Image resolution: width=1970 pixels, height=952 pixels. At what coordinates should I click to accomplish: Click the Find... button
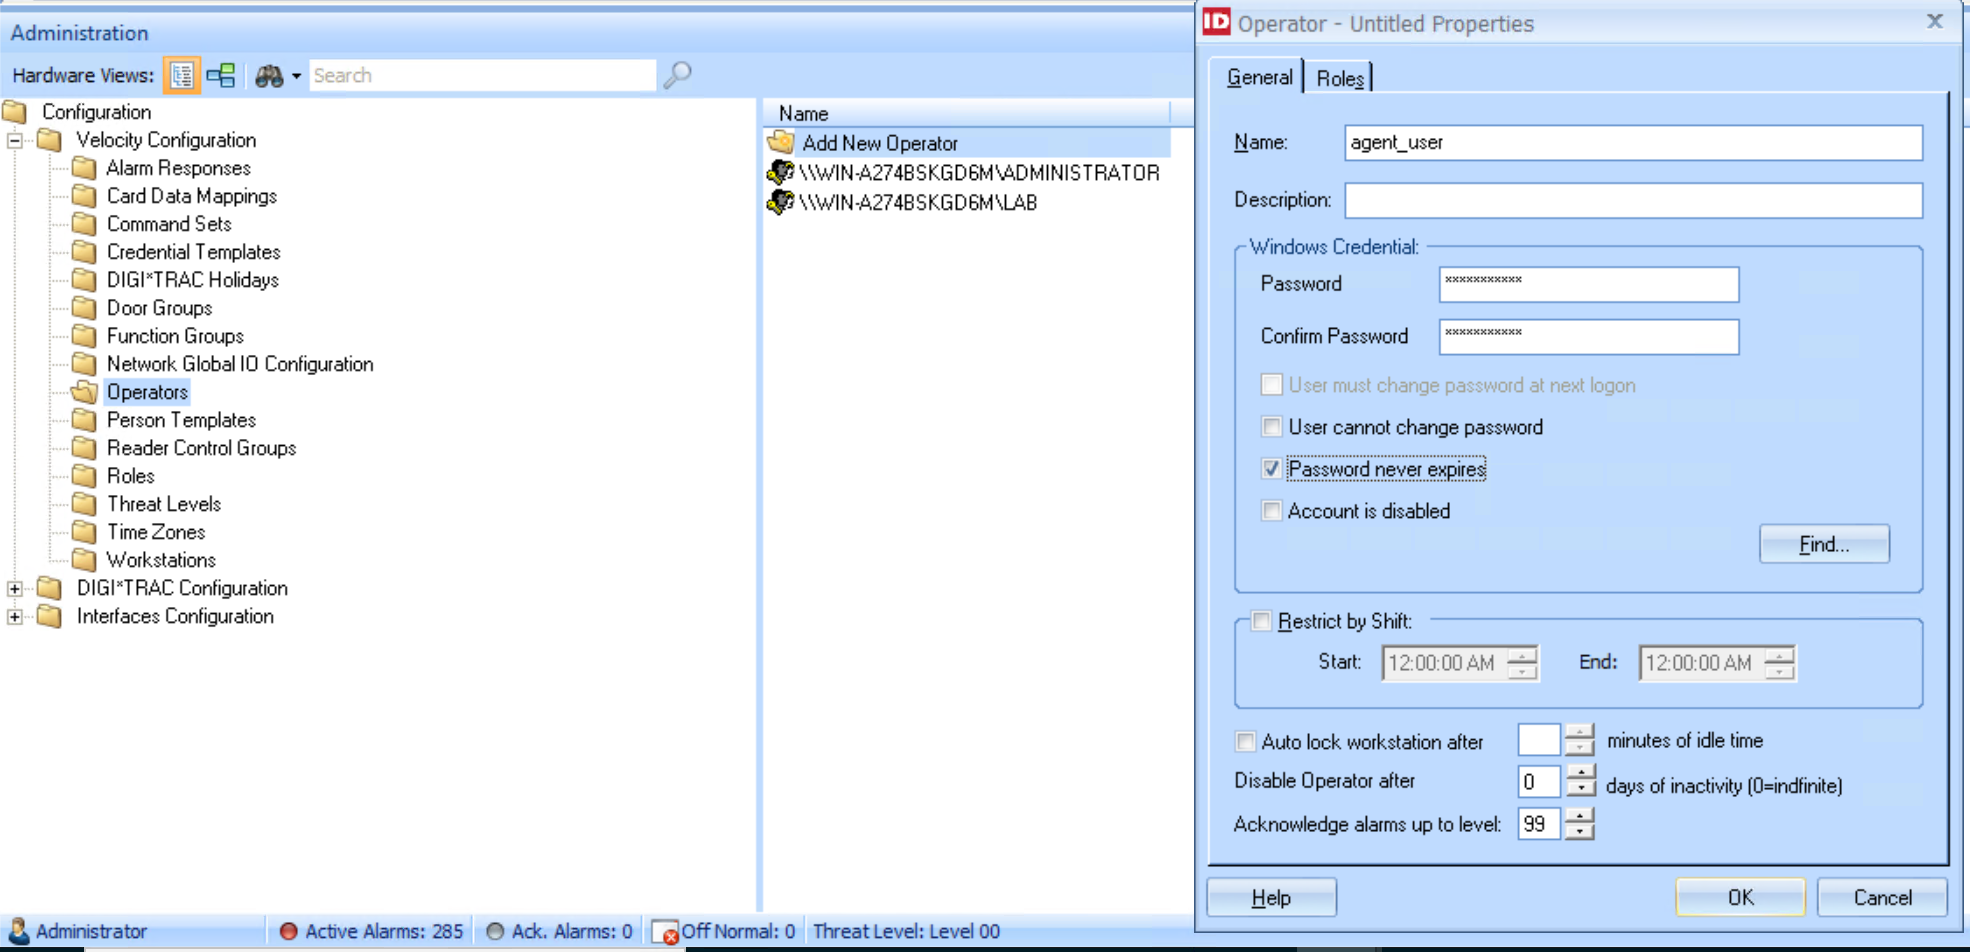tap(1824, 544)
